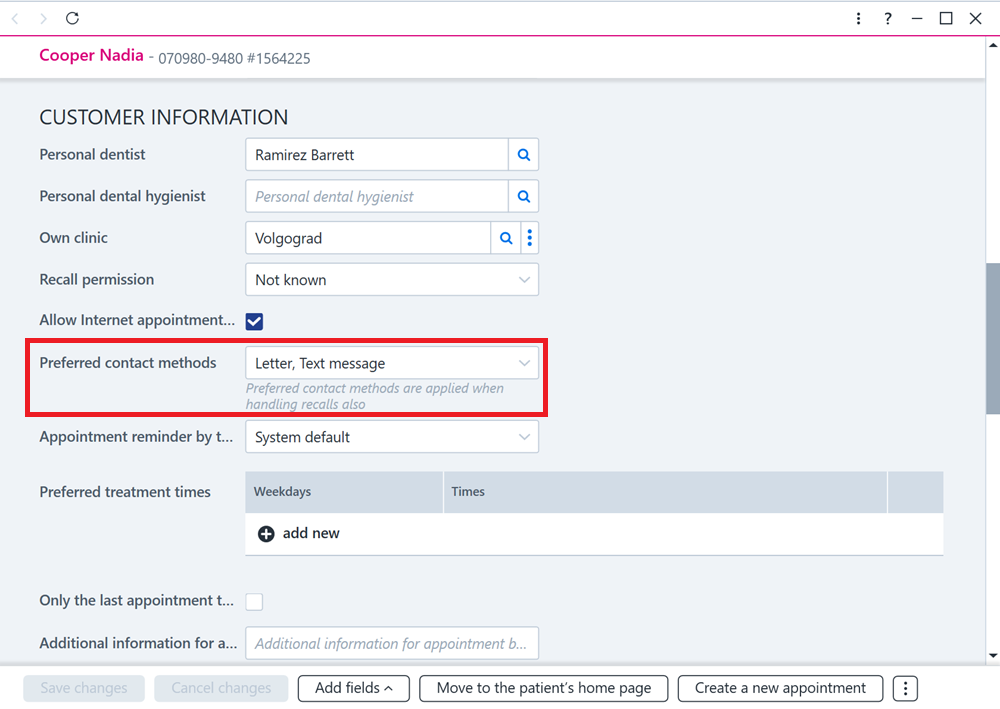Click the search icon for Personal dentist
1000x709 pixels.
pyautogui.click(x=524, y=155)
